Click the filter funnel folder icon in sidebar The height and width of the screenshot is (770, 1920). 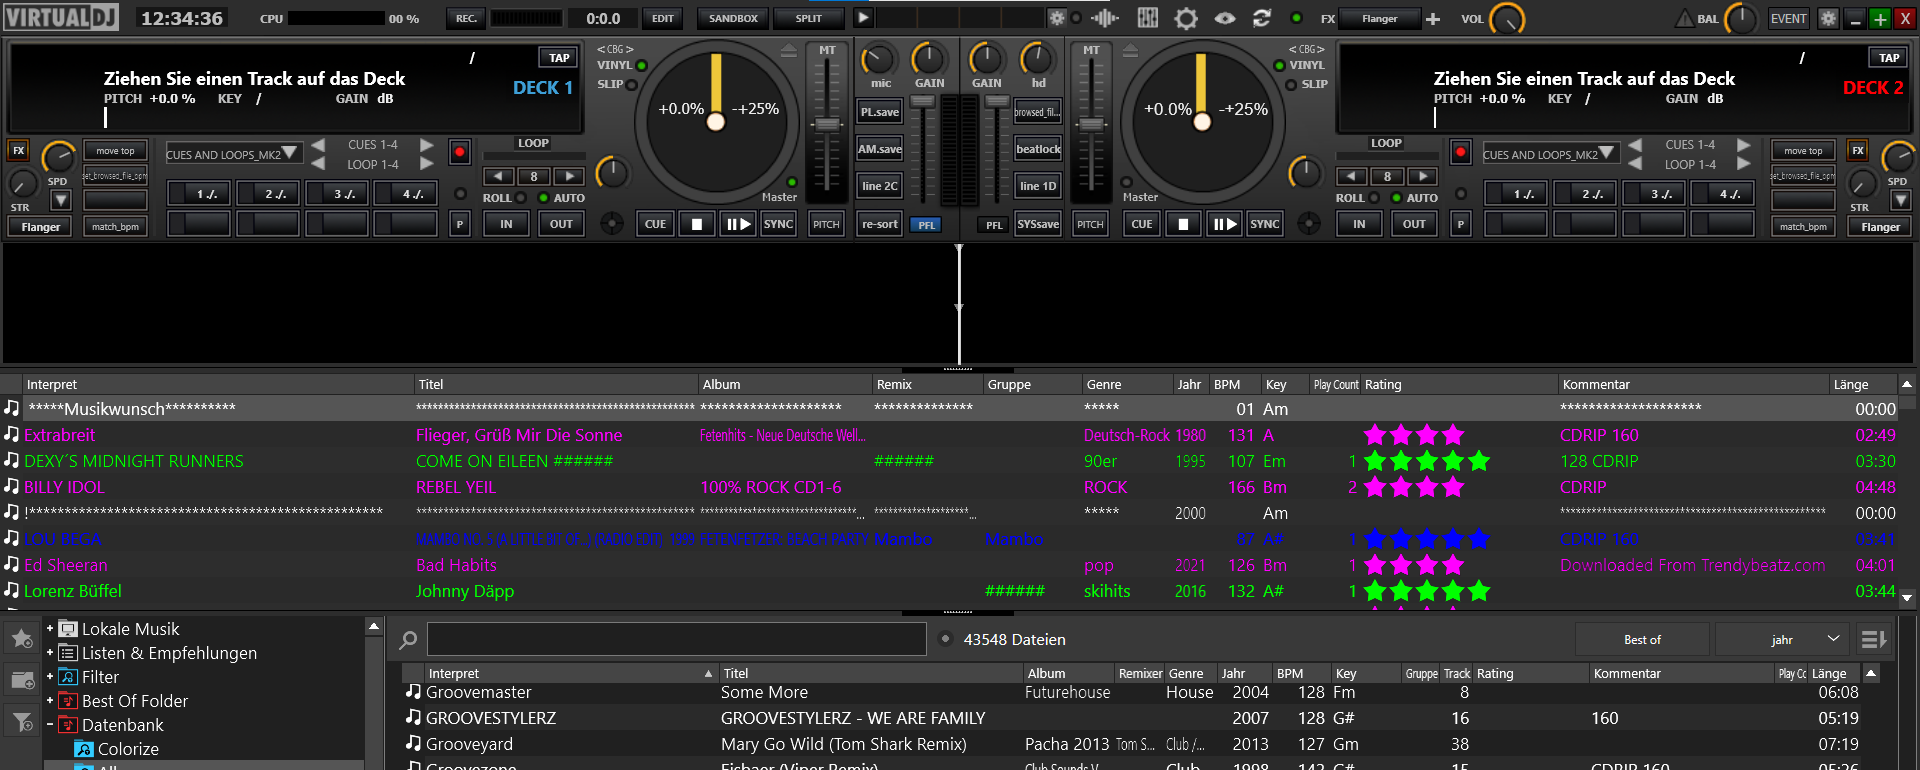[x=22, y=720]
